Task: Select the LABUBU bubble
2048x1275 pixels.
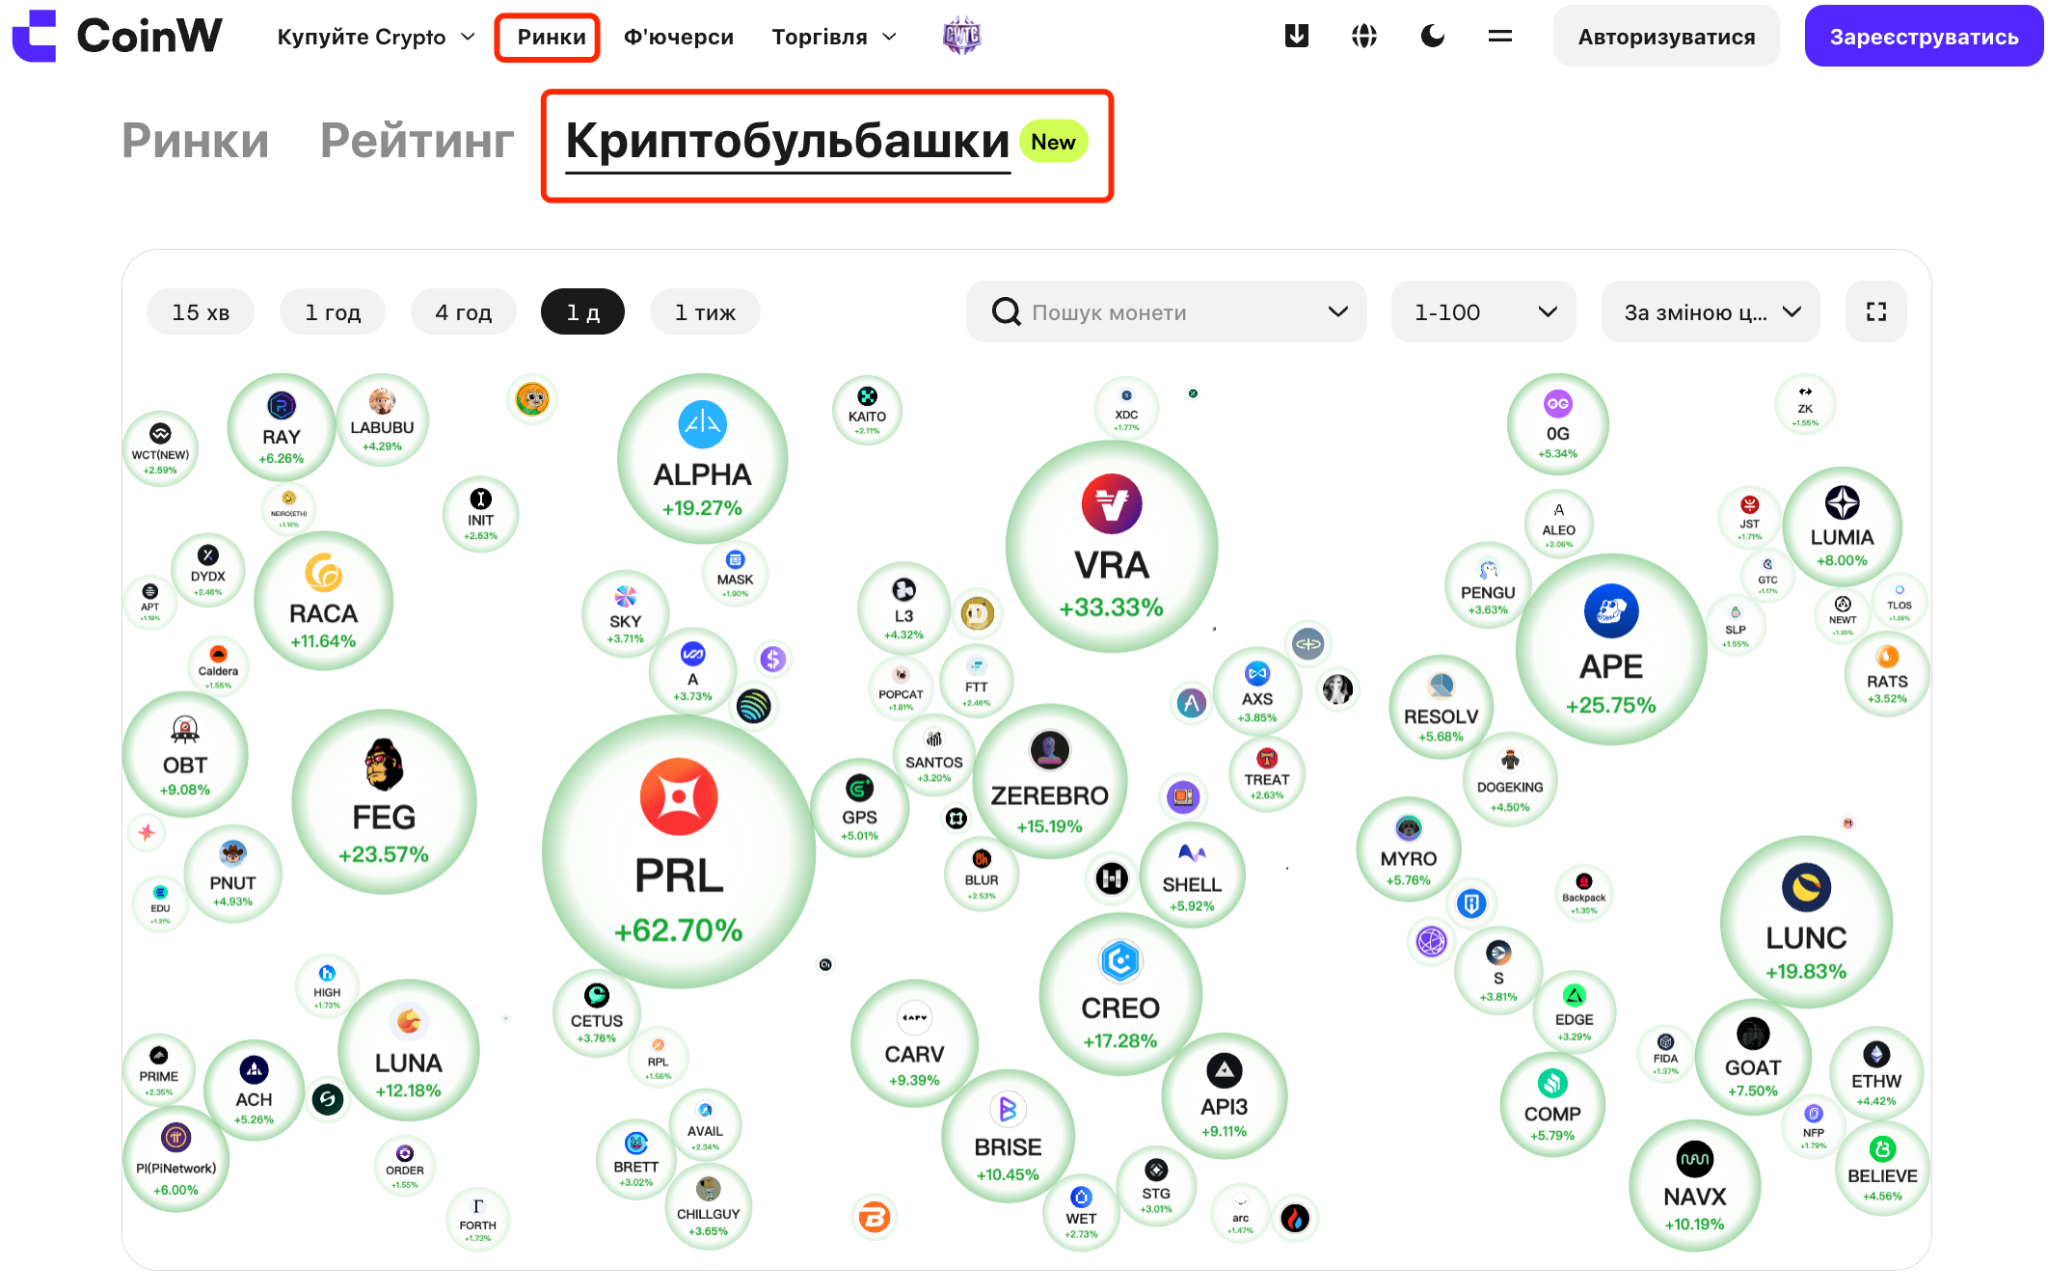Action: [382, 420]
